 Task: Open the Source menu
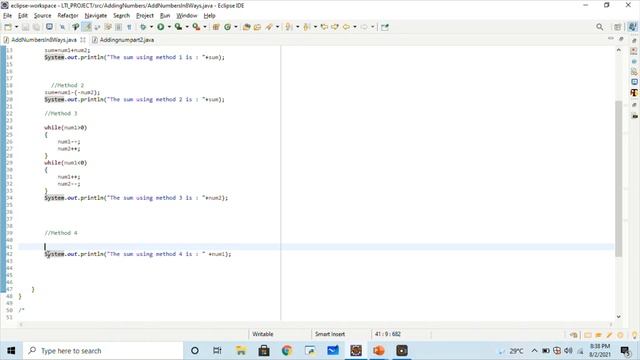pyautogui.click(x=42, y=16)
